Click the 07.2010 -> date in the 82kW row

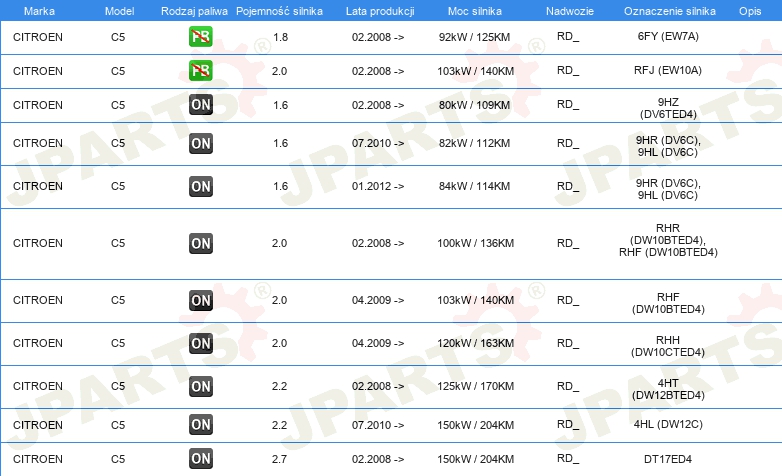pos(378,143)
